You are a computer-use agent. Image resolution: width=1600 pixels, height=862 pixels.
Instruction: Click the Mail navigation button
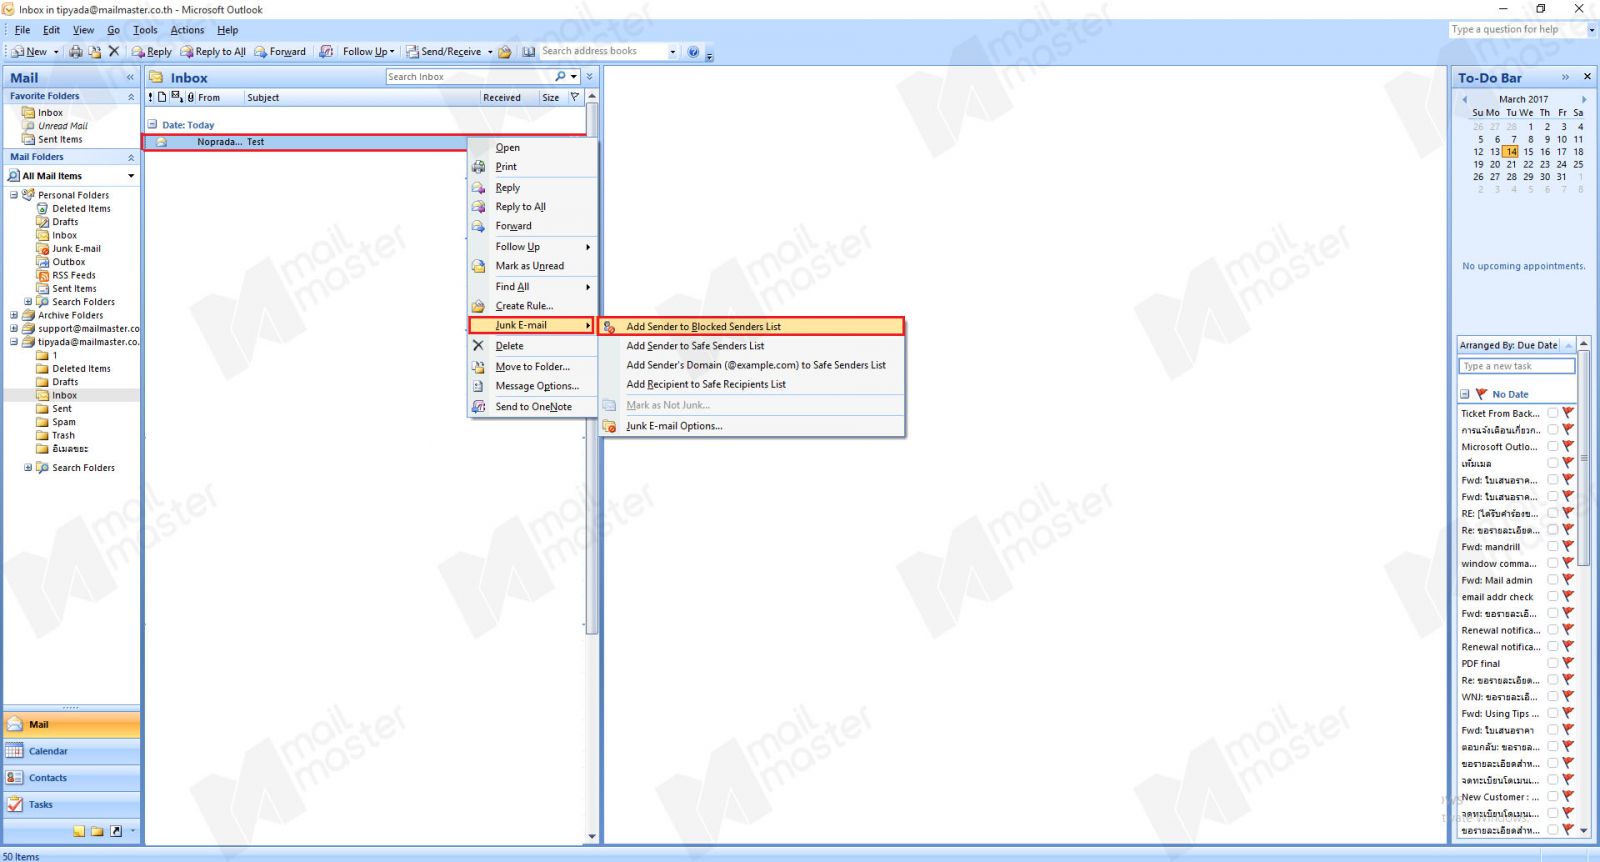point(71,724)
